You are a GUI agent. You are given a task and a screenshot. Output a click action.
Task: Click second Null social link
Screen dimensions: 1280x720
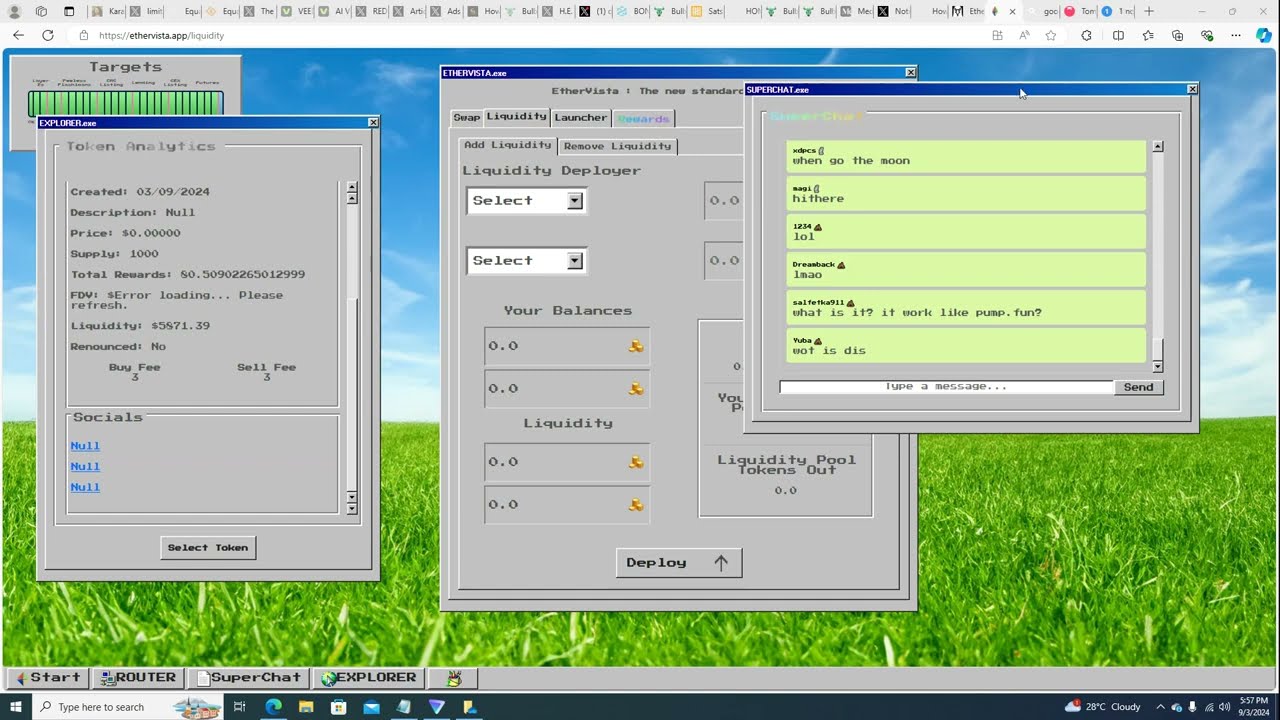click(85, 467)
